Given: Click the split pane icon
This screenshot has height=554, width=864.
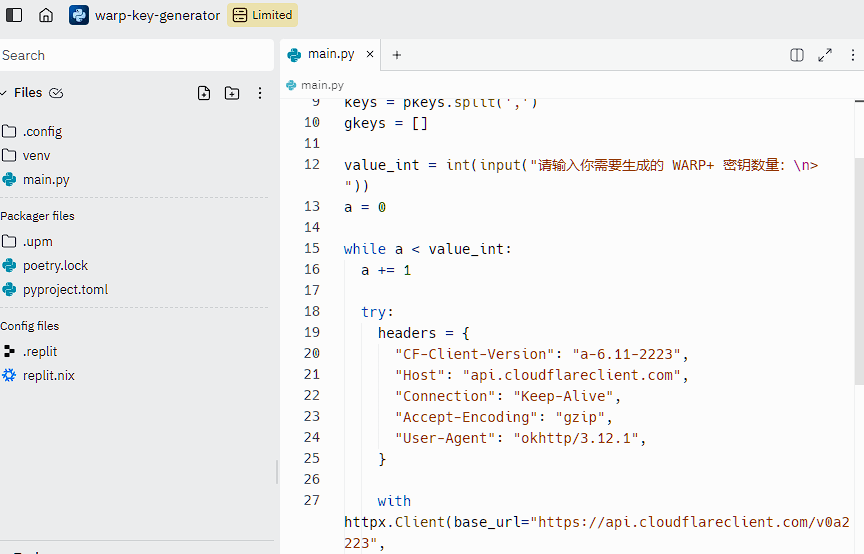Looking at the screenshot, I should pyautogui.click(x=797, y=55).
